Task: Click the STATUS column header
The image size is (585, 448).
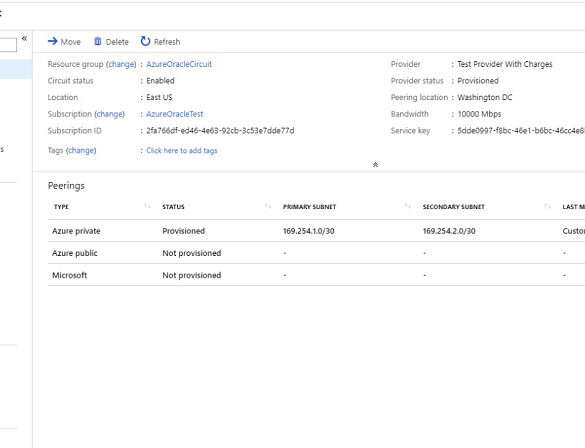Action: coord(173,207)
